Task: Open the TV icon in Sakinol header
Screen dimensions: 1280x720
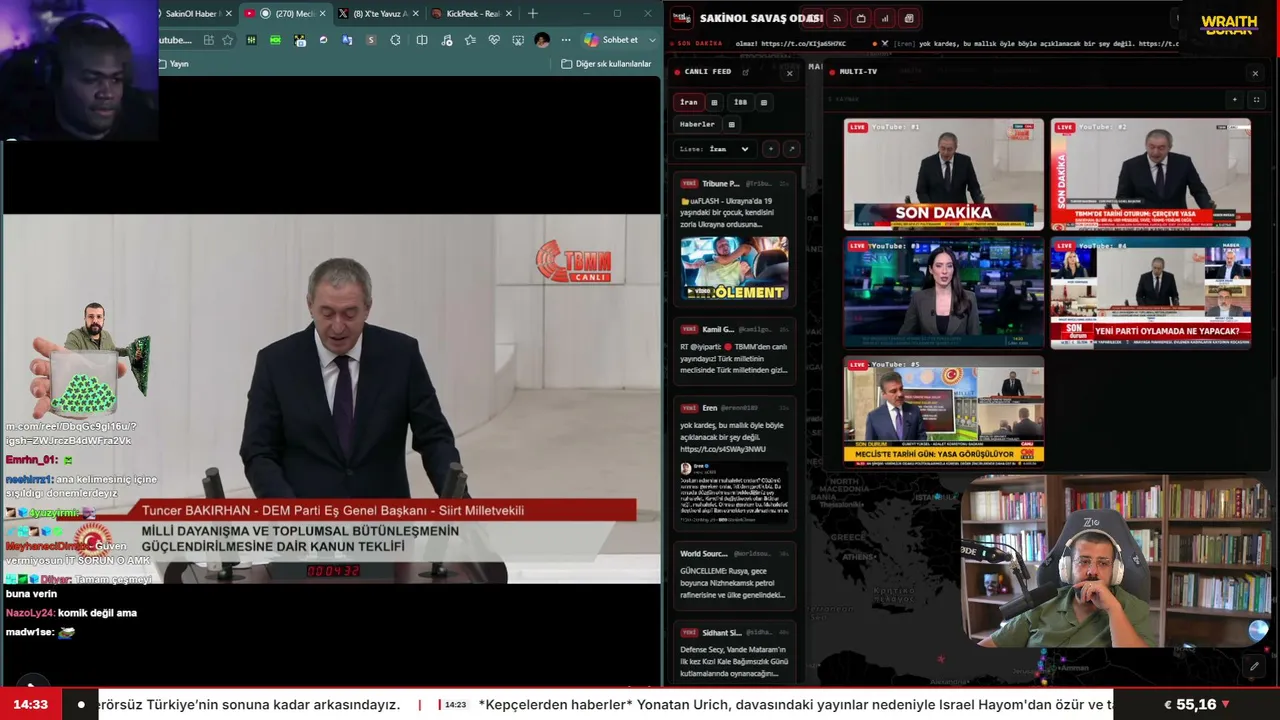Action: coord(861,18)
